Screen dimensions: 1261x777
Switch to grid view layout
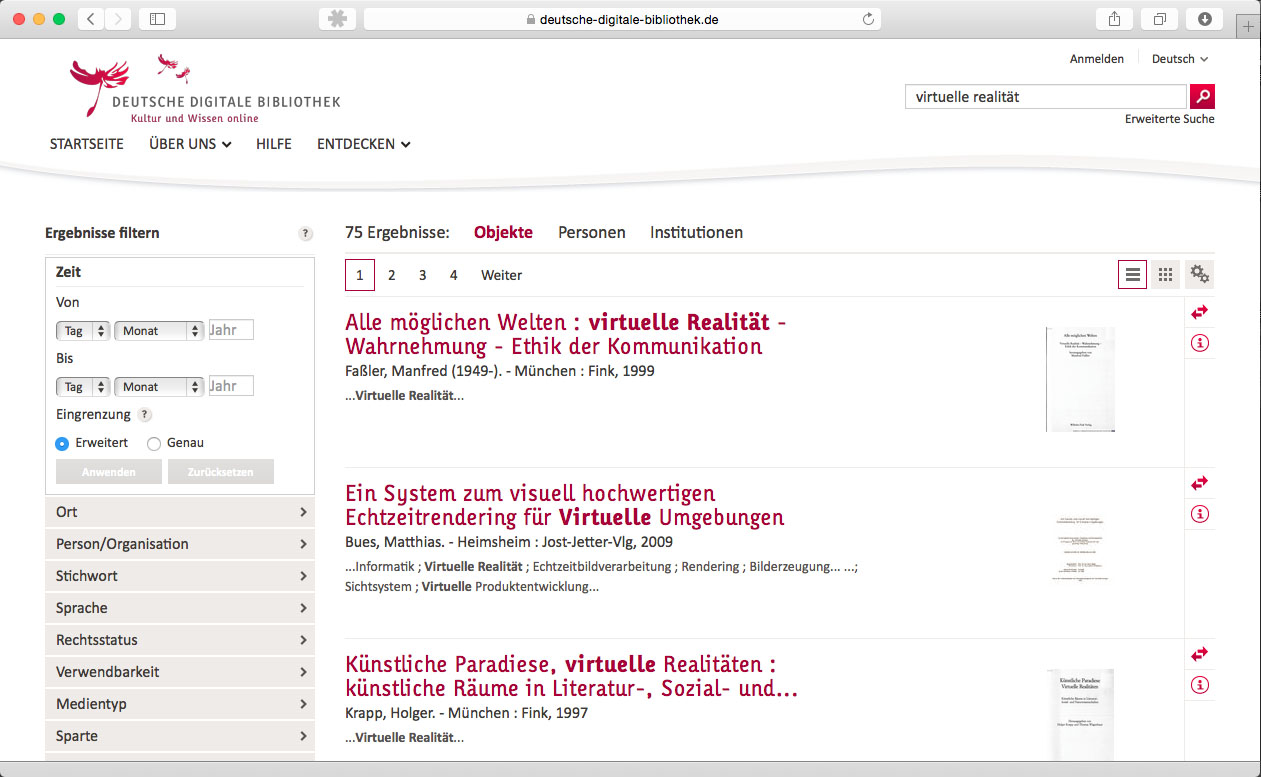(x=1165, y=275)
